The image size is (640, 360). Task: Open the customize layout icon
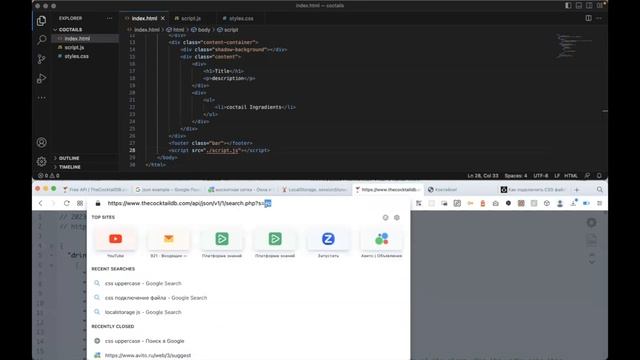pyautogui.click(x=600, y=6)
